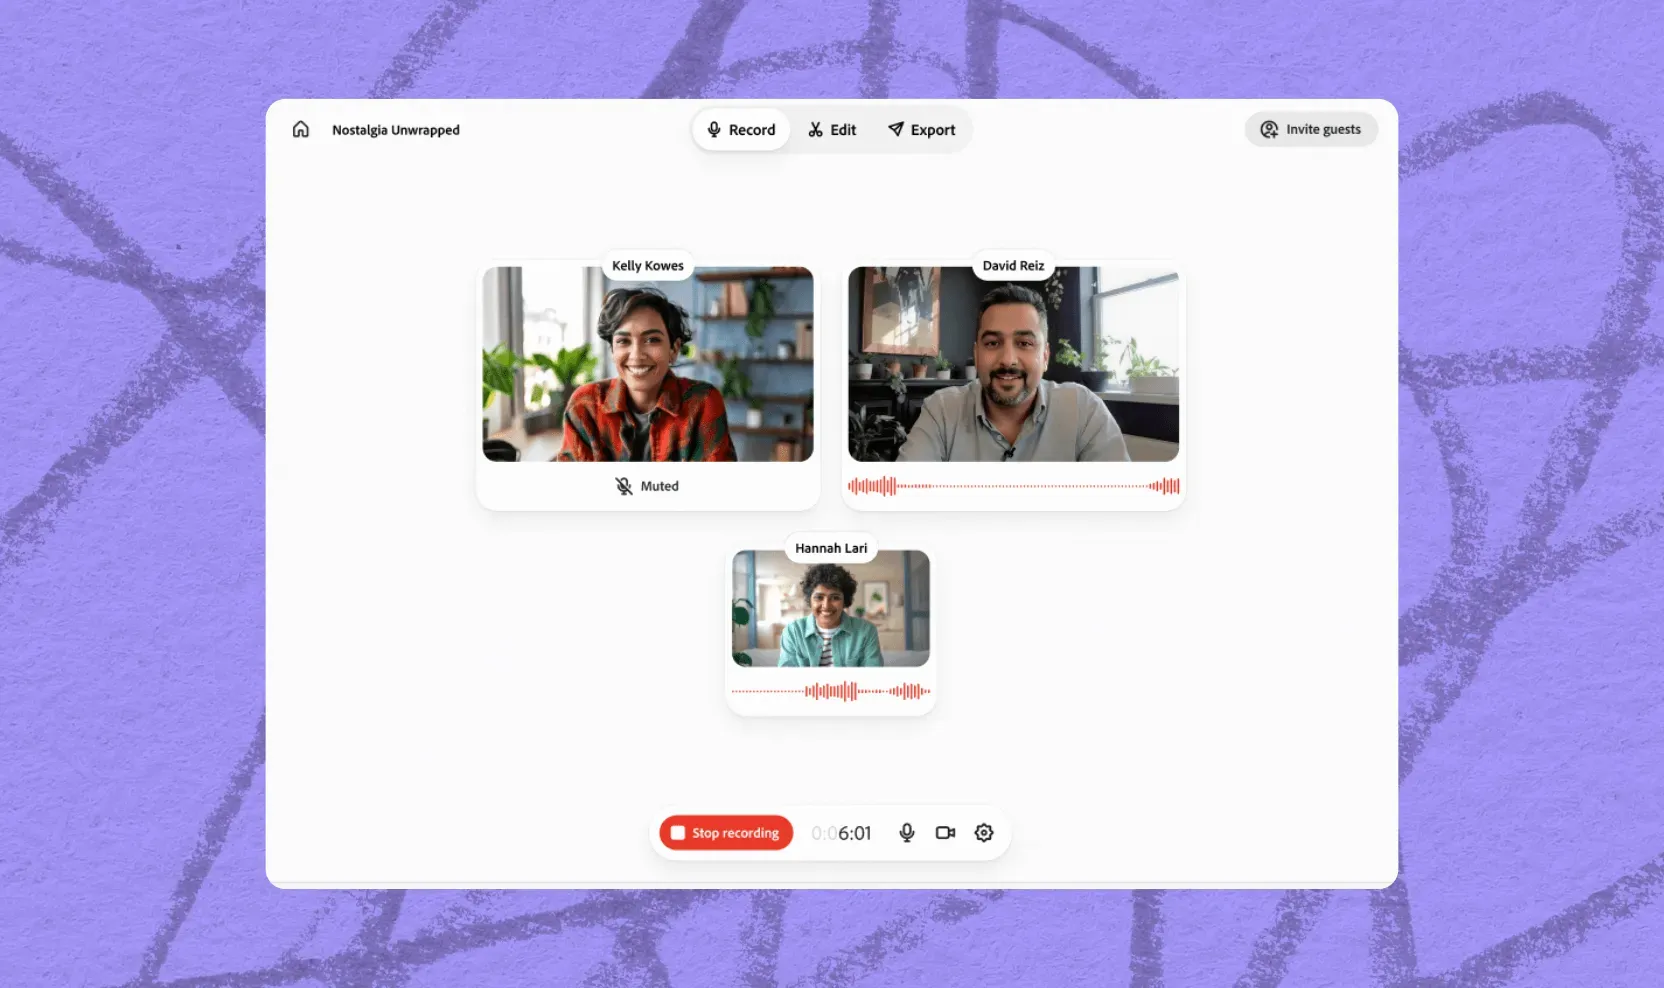Click the camera icon in the recording bar
The image size is (1664, 988).
(945, 832)
